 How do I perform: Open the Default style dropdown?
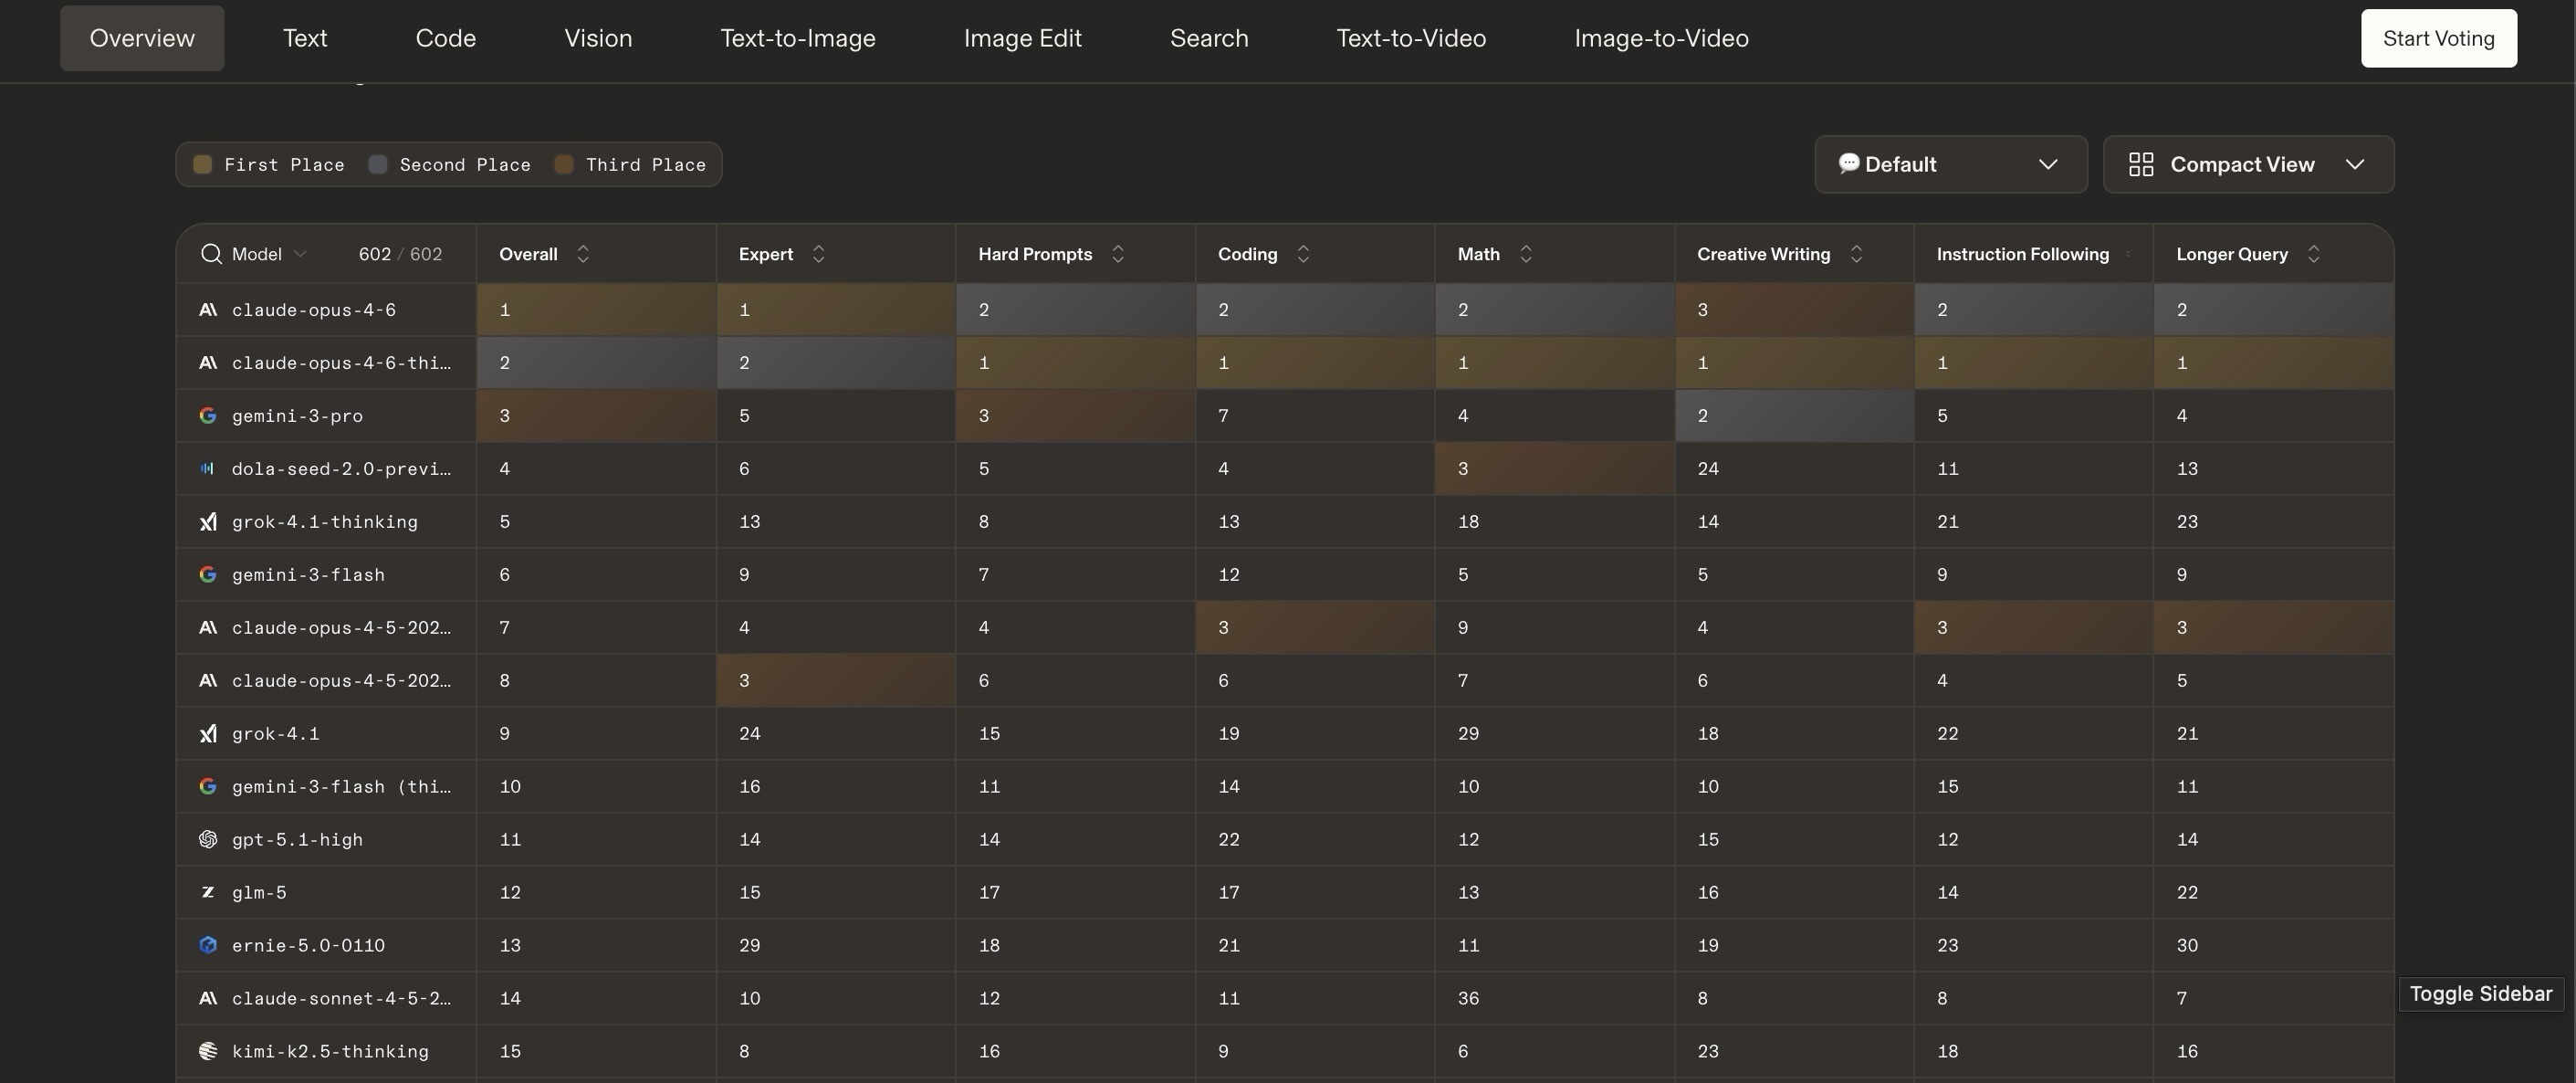[1950, 164]
